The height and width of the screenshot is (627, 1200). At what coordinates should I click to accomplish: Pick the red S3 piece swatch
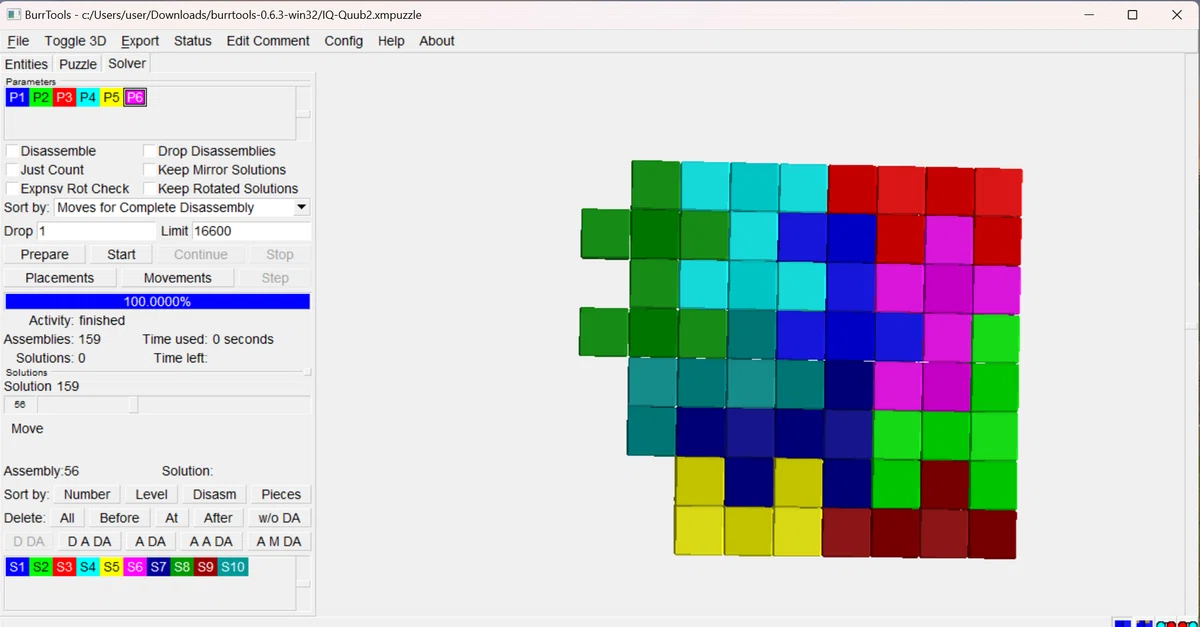pos(64,567)
